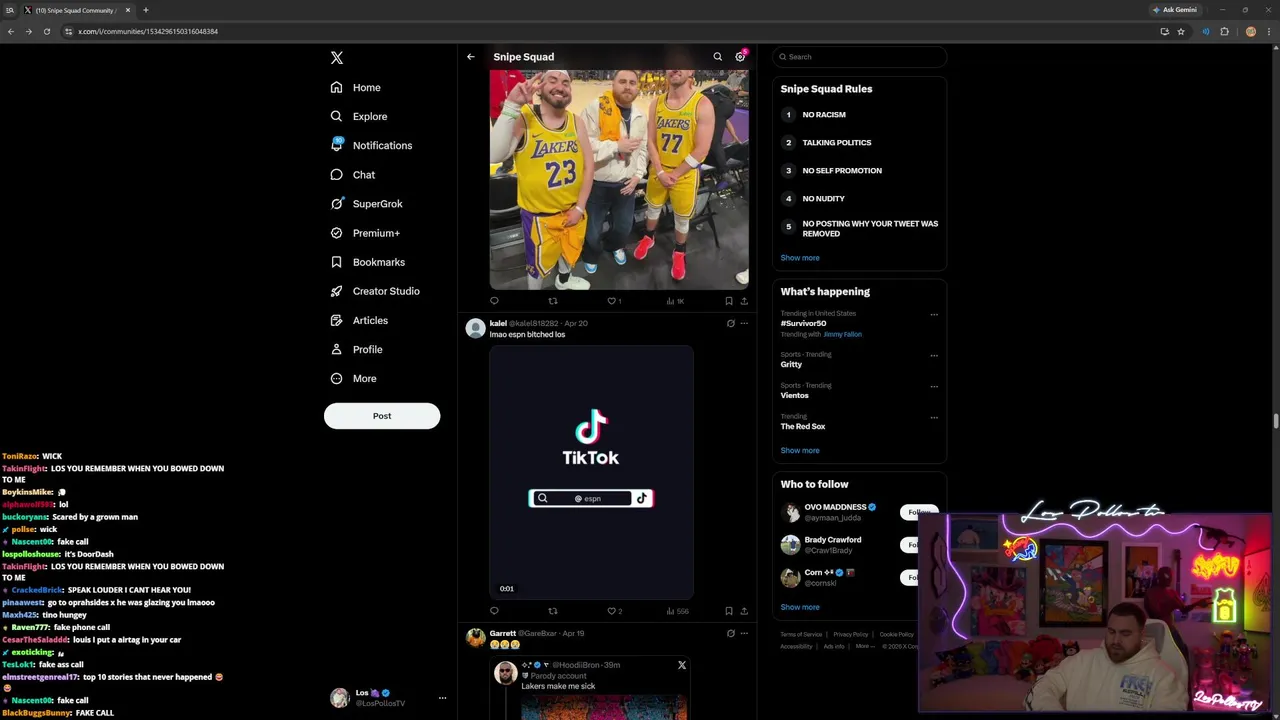Click the browser address bar URL
Viewport: 1280px width, 720px height.
click(148, 32)
